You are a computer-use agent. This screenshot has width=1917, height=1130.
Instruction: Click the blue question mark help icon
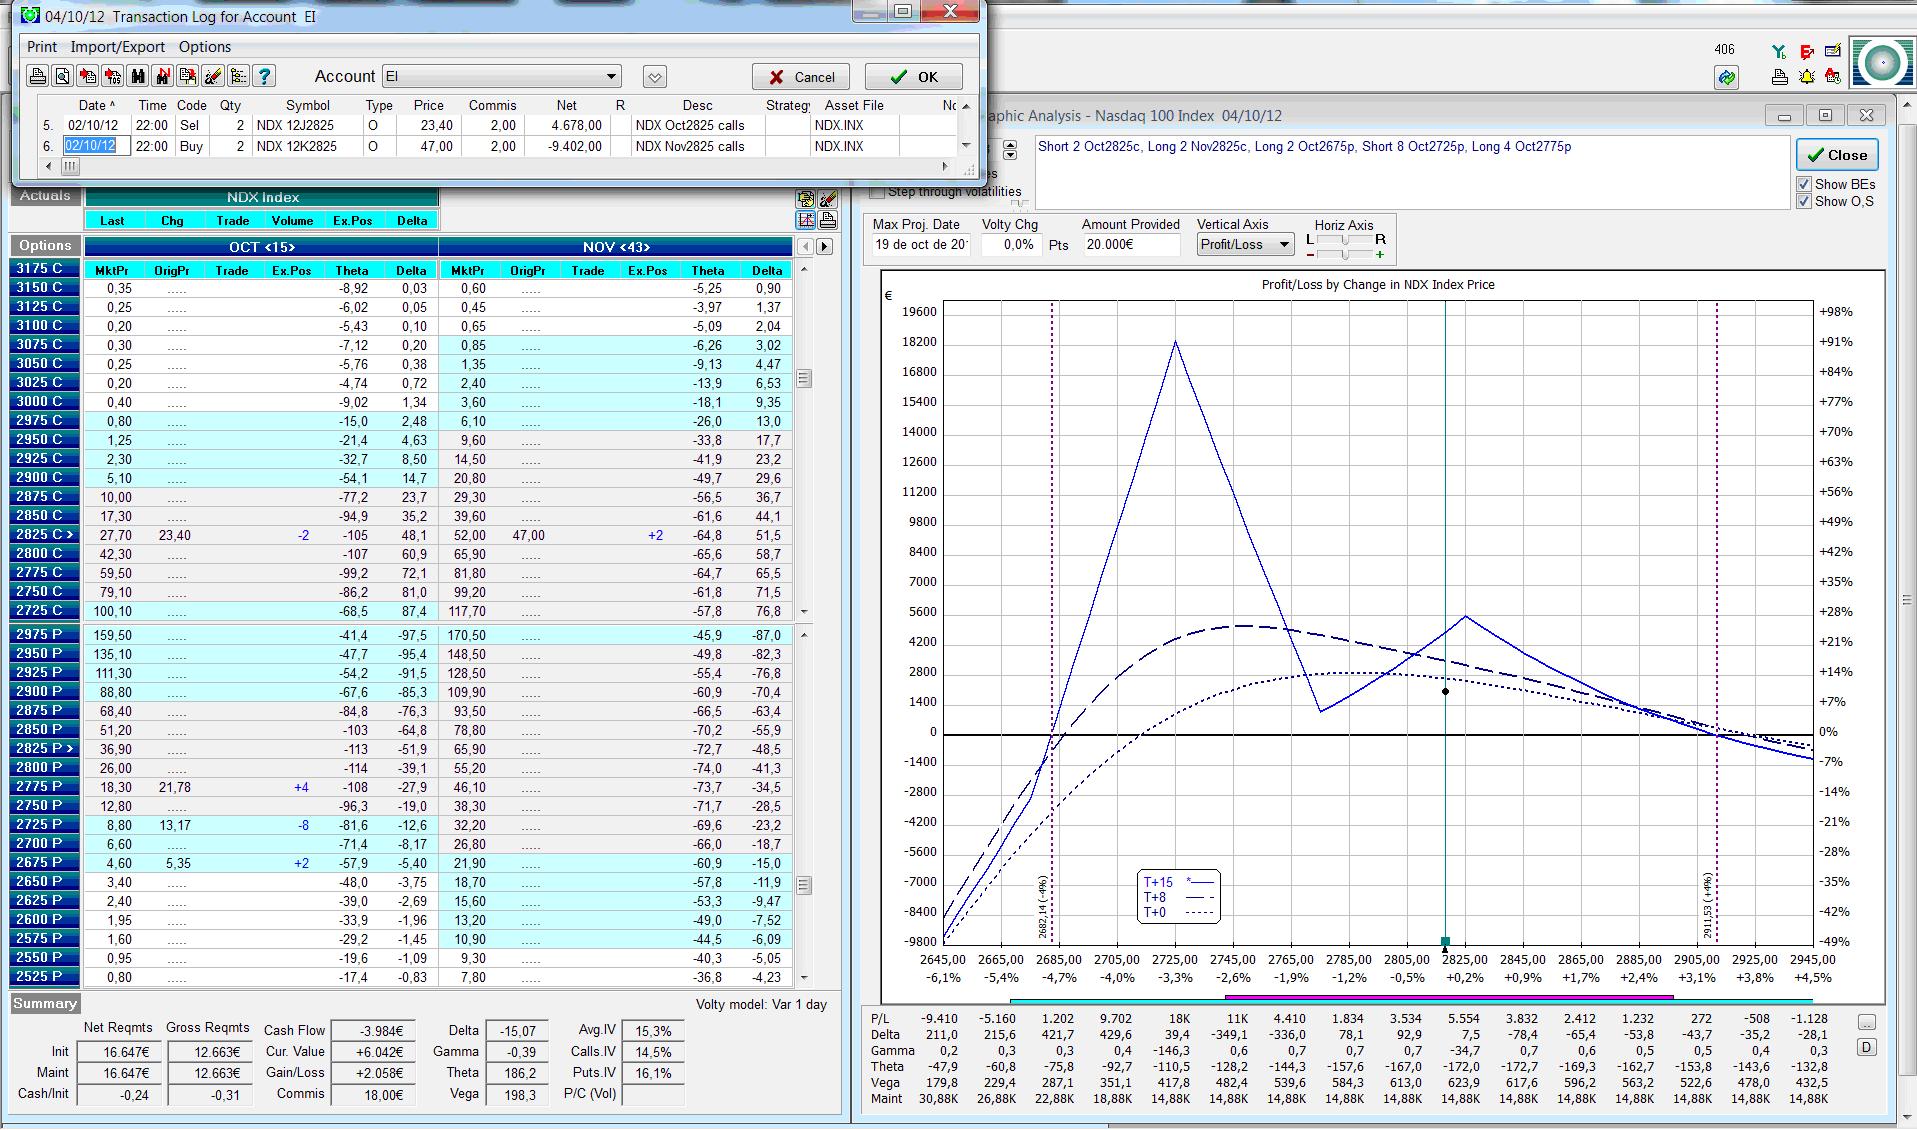(x=264, y=76)
